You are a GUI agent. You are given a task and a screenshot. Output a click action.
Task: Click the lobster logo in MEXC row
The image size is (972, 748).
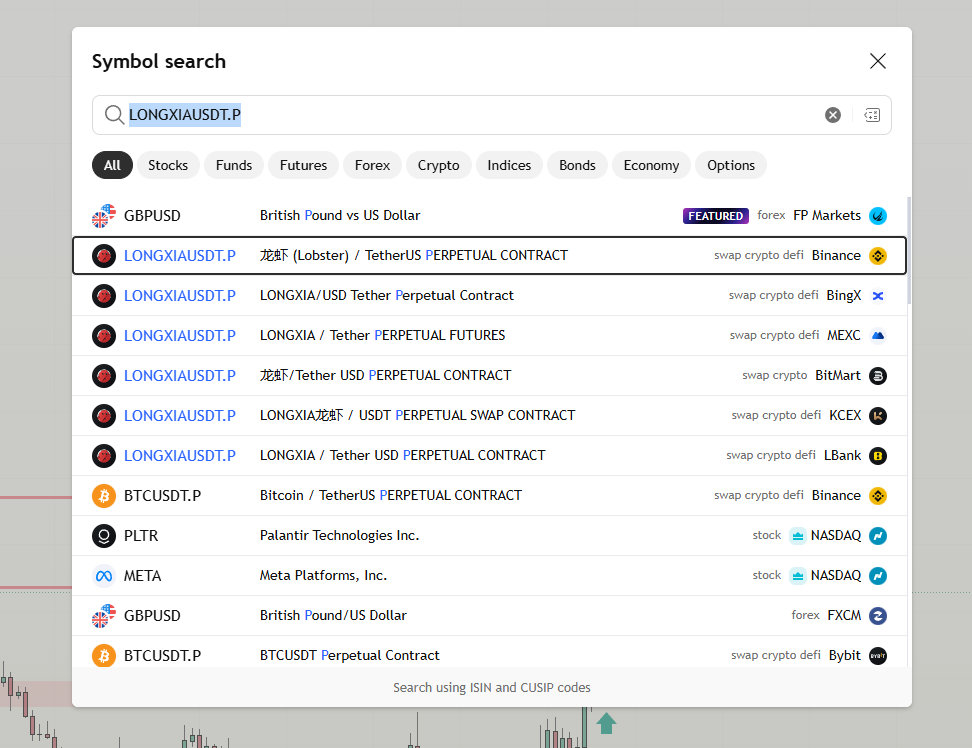[x=104, y=335]
